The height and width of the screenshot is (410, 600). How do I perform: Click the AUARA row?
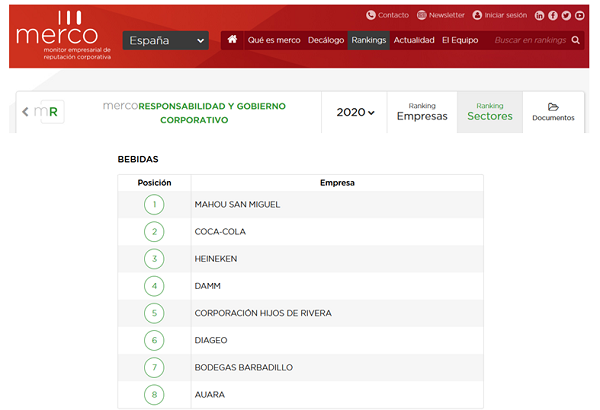pos(300,395)
